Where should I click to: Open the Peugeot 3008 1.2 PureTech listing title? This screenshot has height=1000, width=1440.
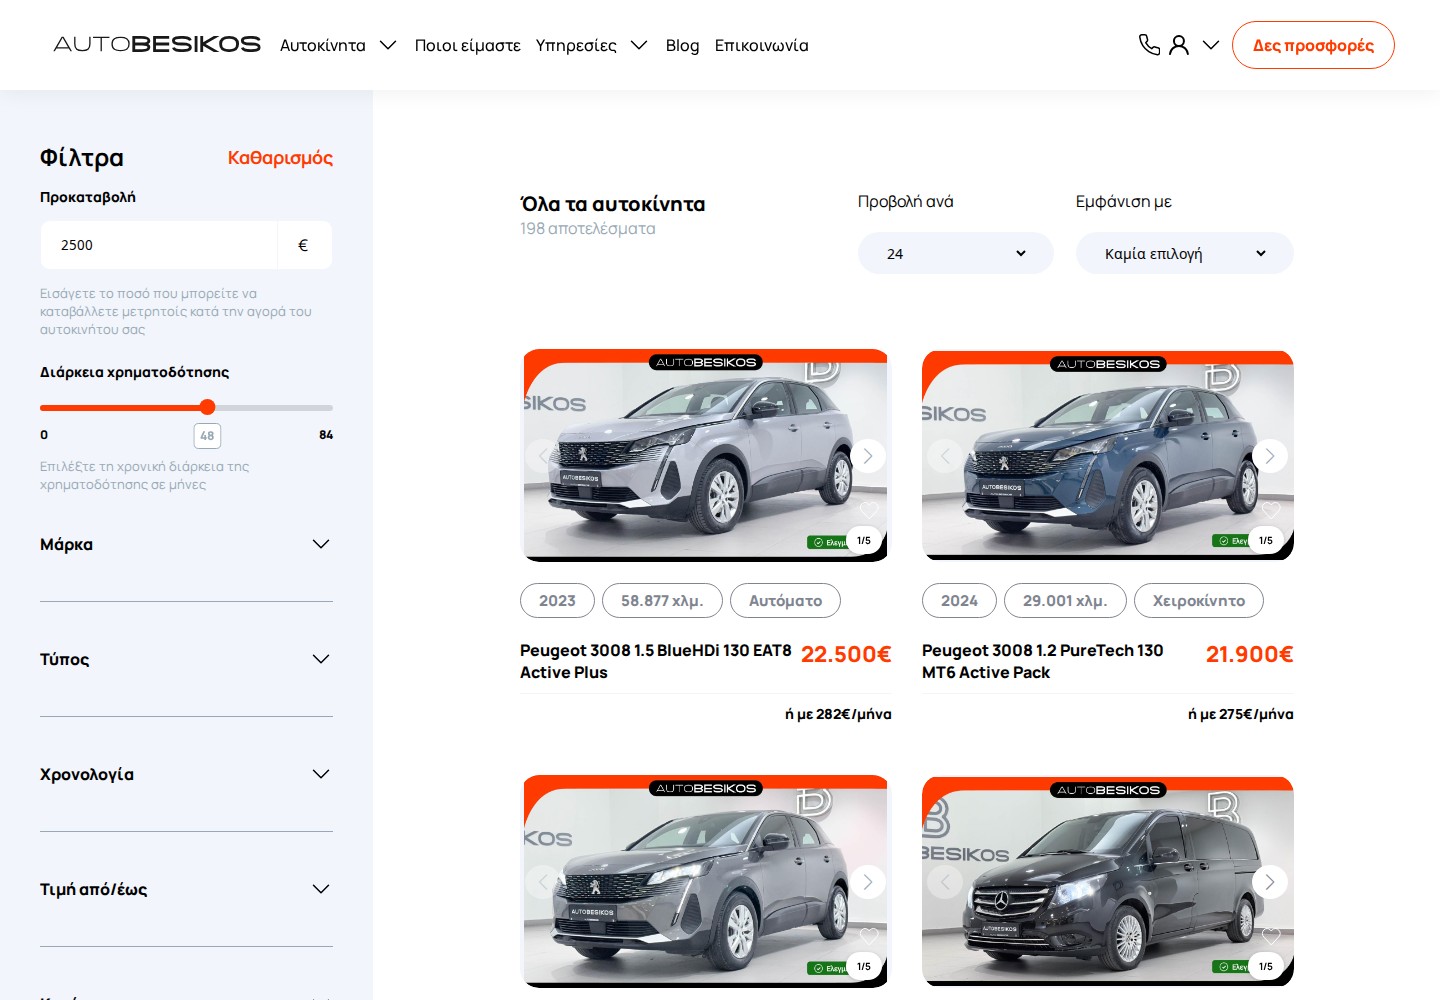1043,661
